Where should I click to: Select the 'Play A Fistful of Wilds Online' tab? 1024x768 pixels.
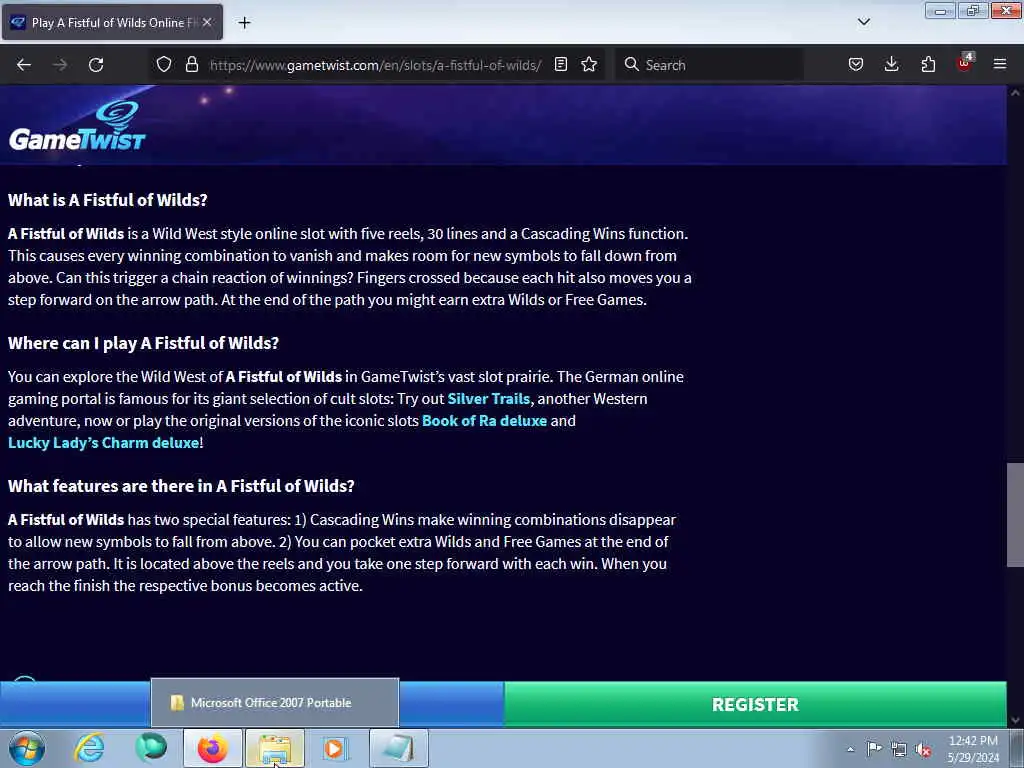tap(112, 22)
